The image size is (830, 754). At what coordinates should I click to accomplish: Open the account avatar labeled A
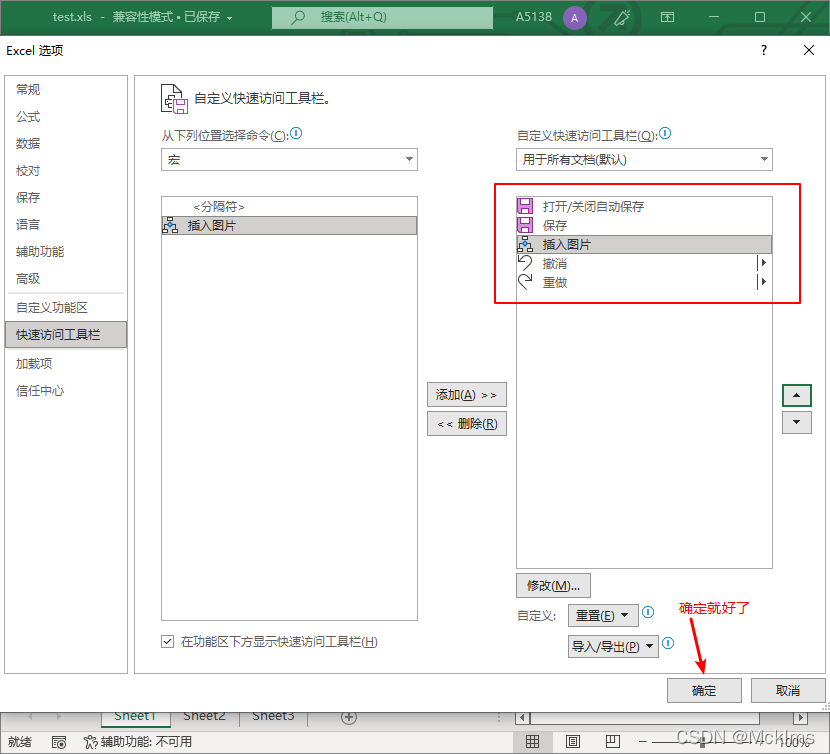pos(574,18)
